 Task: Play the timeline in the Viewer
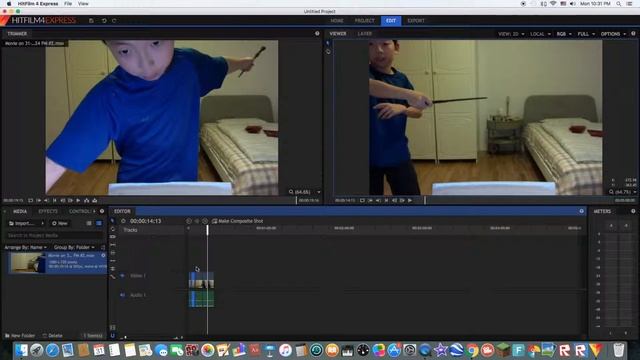coord(410,200)
